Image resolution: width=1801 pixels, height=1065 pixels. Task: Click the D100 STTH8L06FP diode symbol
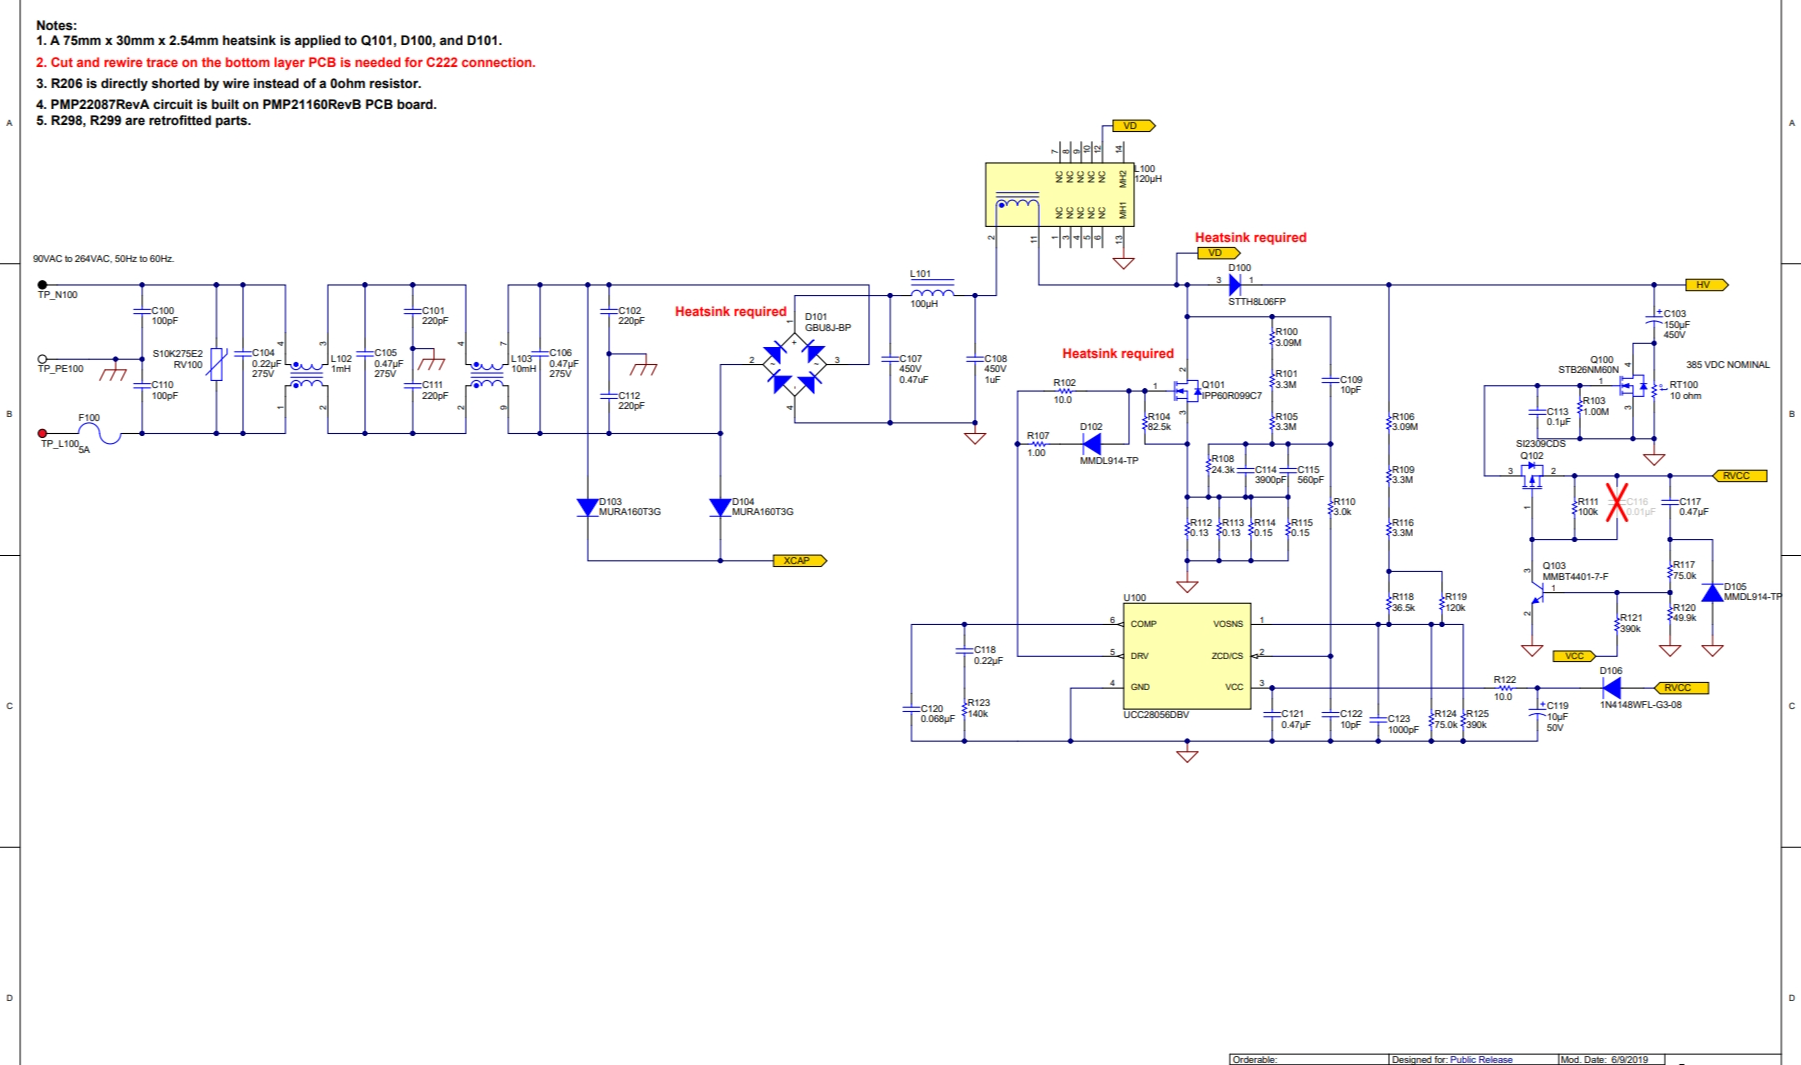(1235, 285)
